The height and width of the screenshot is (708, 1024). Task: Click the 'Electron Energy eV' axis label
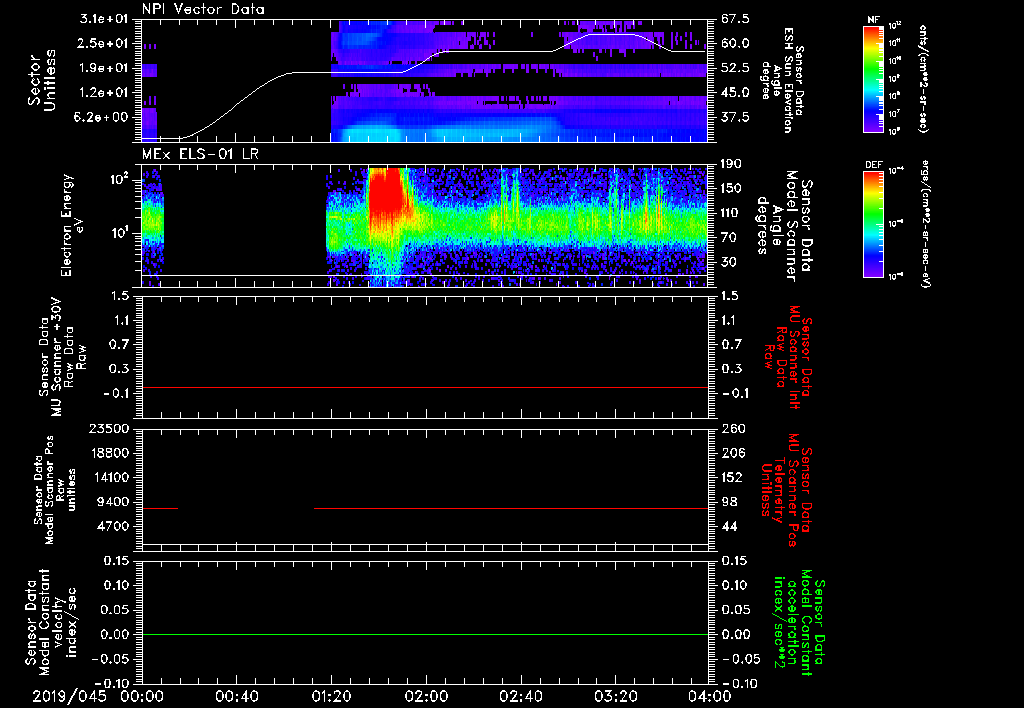(x=71, y=225)
